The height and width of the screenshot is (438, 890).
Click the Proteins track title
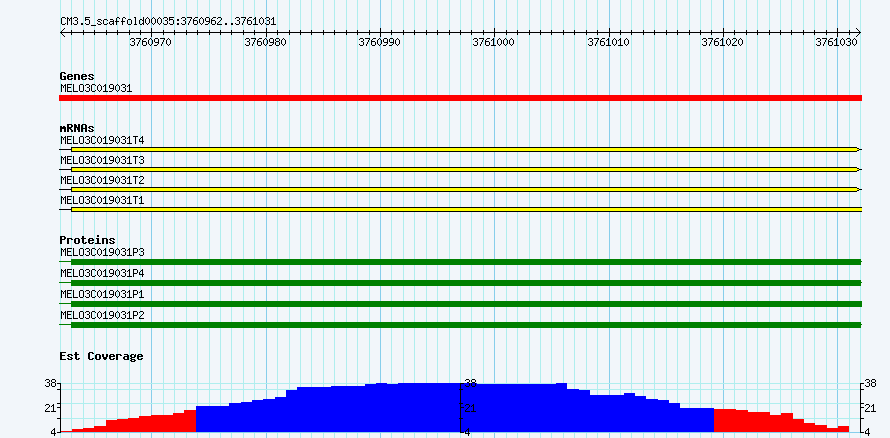pyautogui.click(x=87, y=240)
